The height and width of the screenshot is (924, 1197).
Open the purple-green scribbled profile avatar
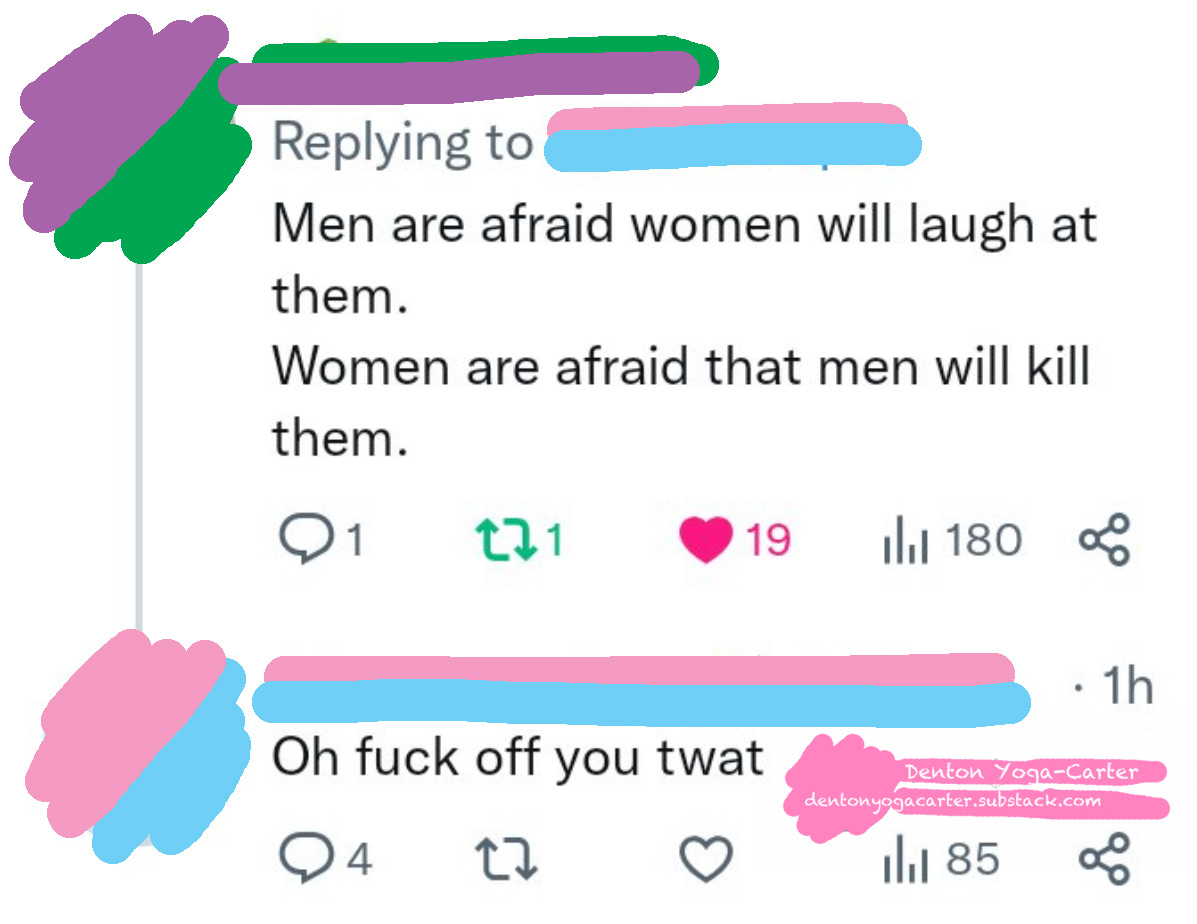coord(130,137)
